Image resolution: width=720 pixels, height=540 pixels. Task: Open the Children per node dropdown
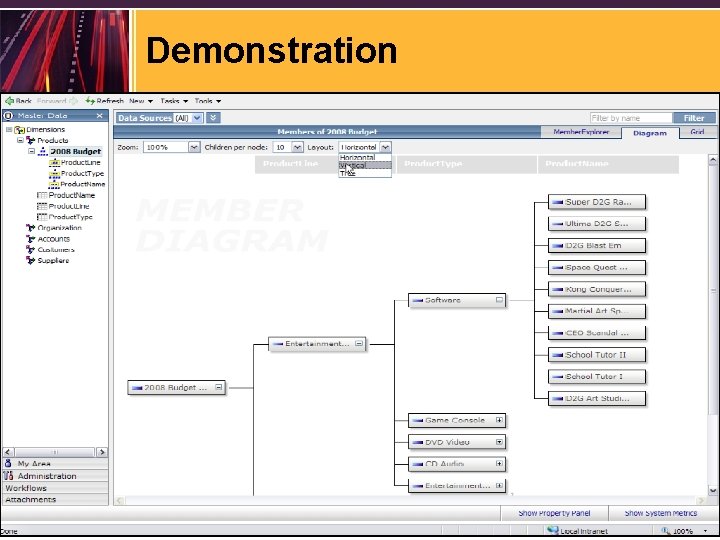(x=298, y=147)
